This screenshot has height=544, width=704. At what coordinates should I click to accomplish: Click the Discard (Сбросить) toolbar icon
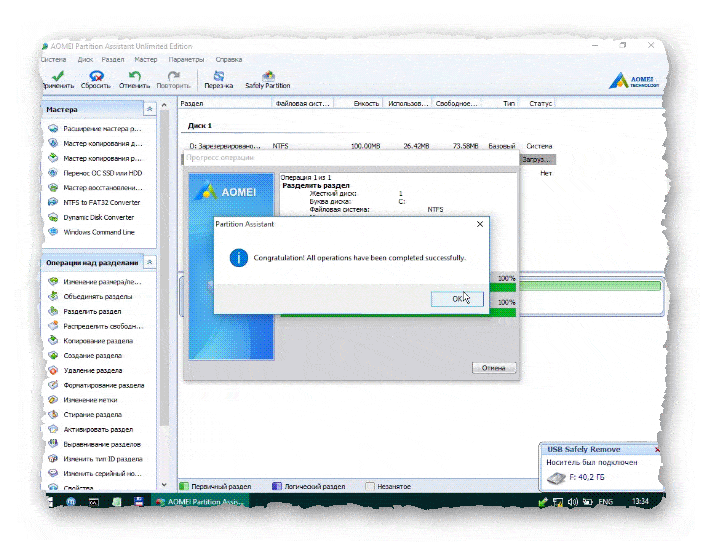point(96,80)
